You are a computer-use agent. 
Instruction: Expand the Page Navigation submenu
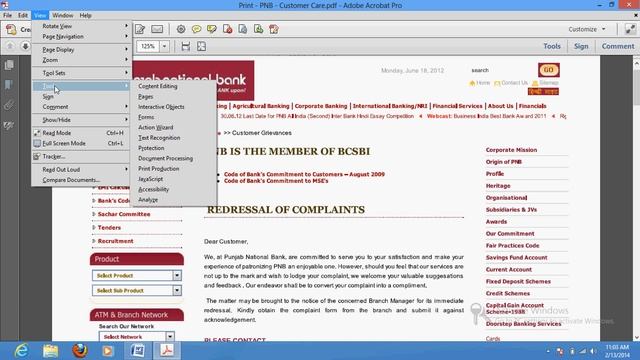pos(82,36)
